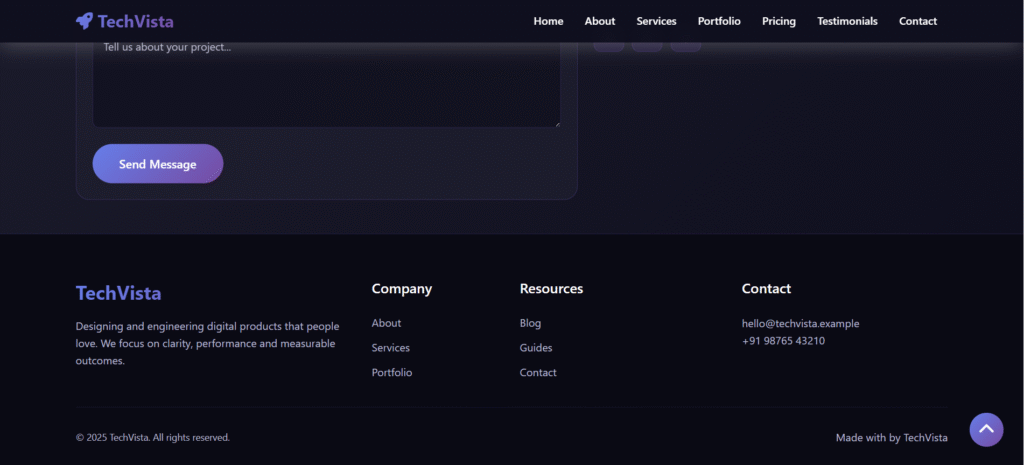Screen dimensions: 1024x465
Task: Open the Blog link under Resources
Action: coord(530,323)
